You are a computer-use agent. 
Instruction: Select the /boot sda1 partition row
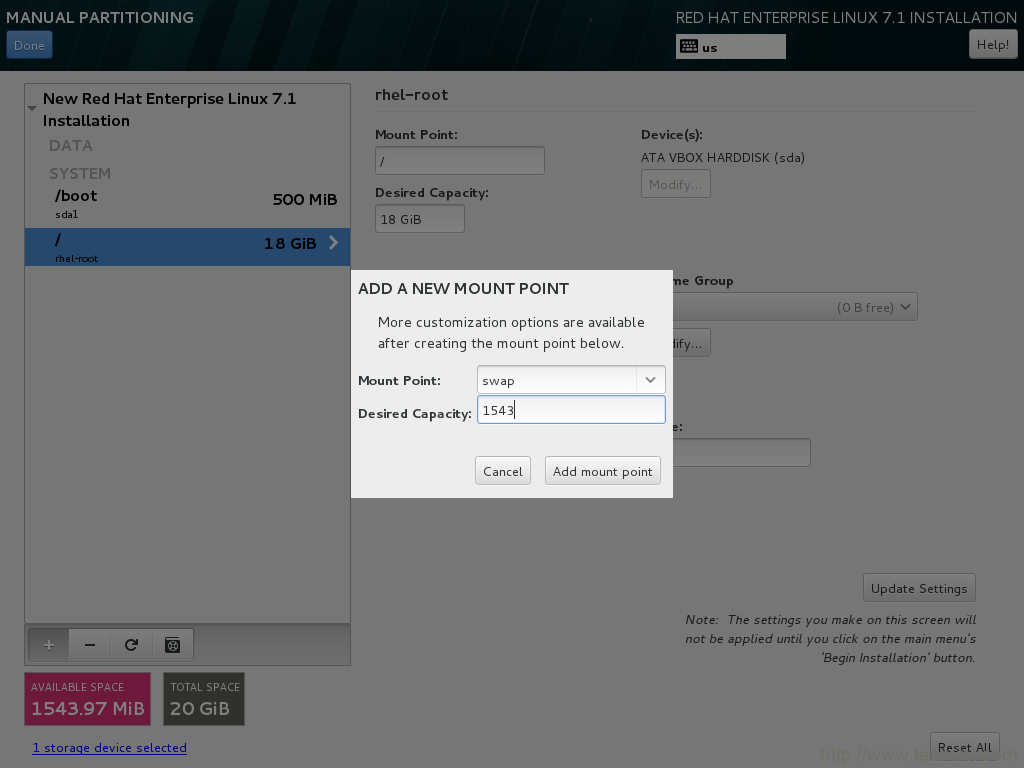click(187, 204)
